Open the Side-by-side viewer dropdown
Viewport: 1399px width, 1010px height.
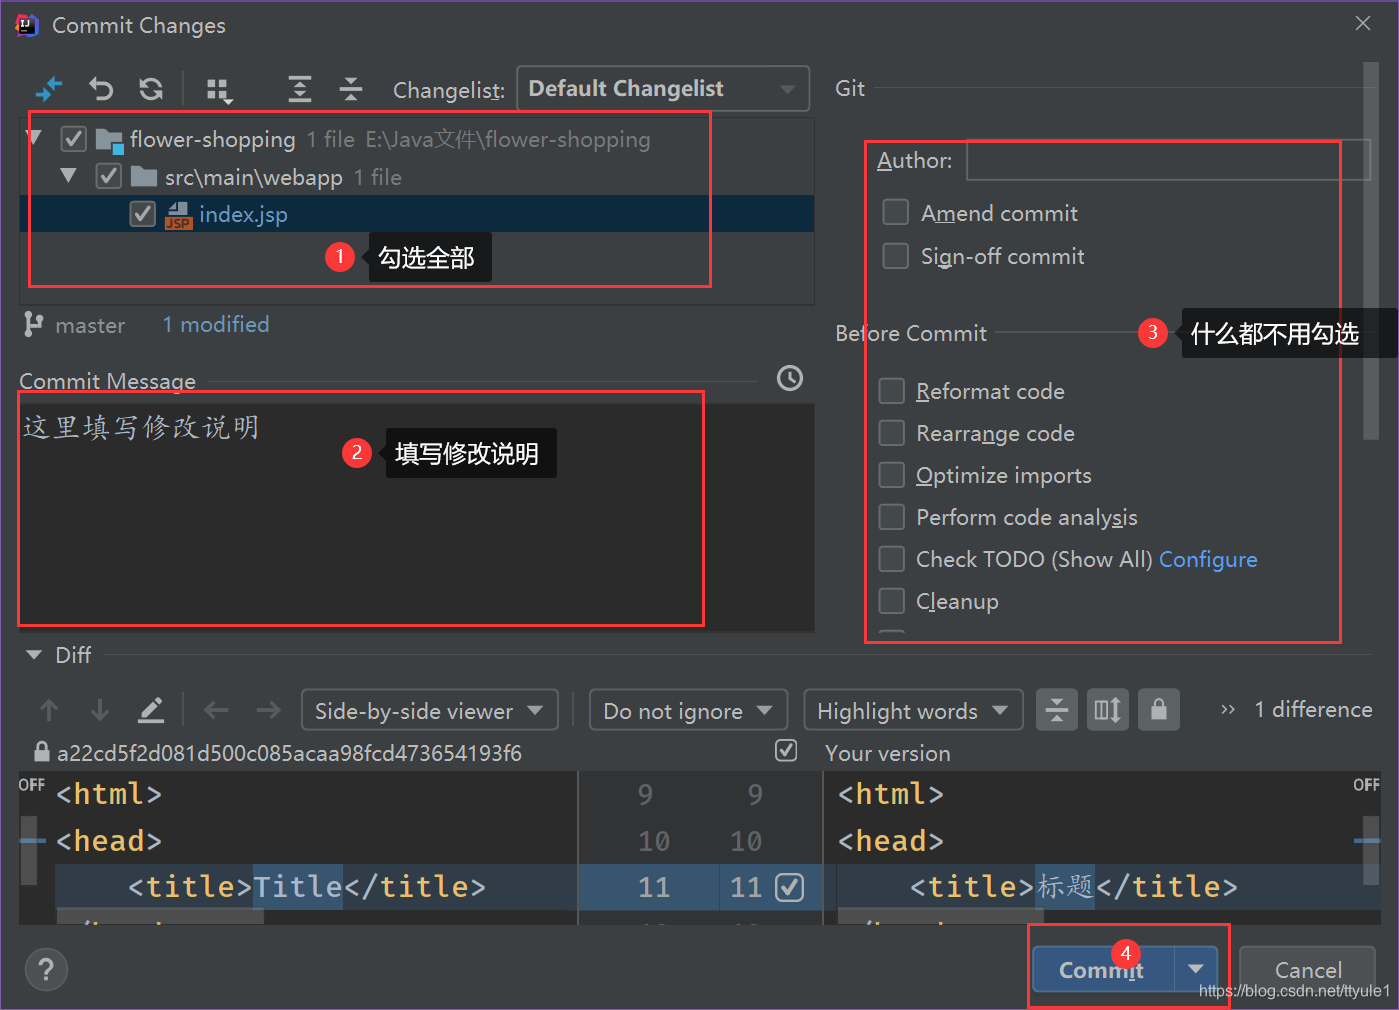[430, 711]
